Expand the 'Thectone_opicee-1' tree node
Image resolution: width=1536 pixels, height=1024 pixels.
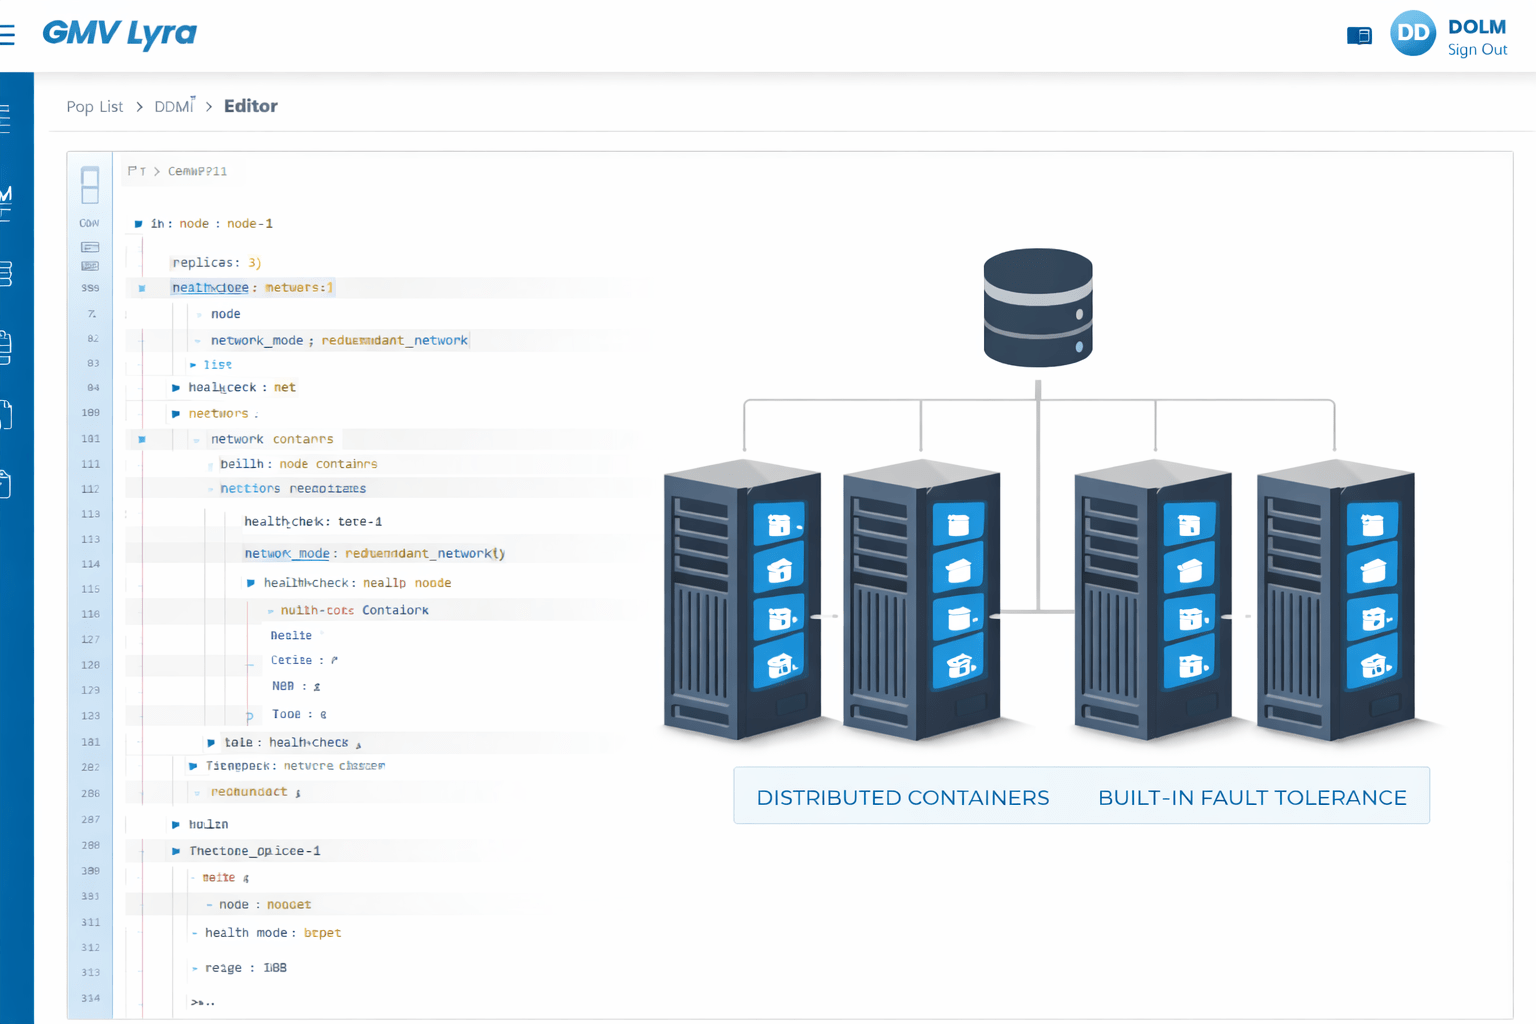[x=176, y=851]
